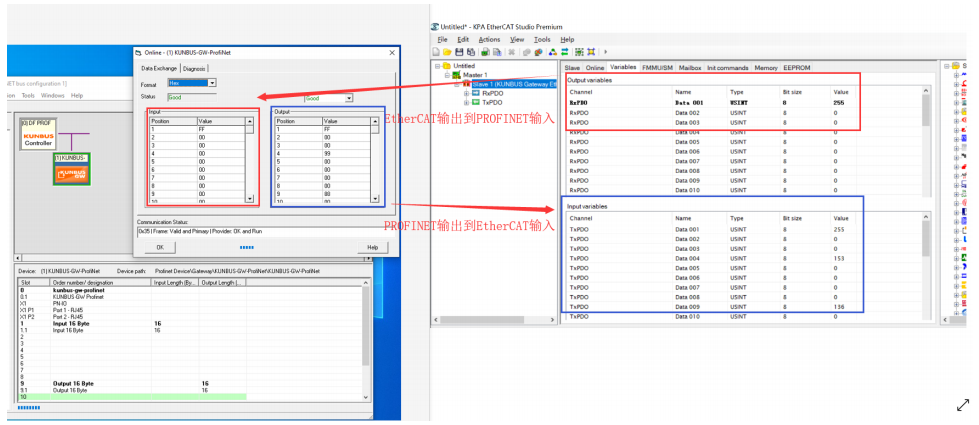Select the orange KUNBUS GW device node
The image size is (979, 425).
tap(72, 169)
